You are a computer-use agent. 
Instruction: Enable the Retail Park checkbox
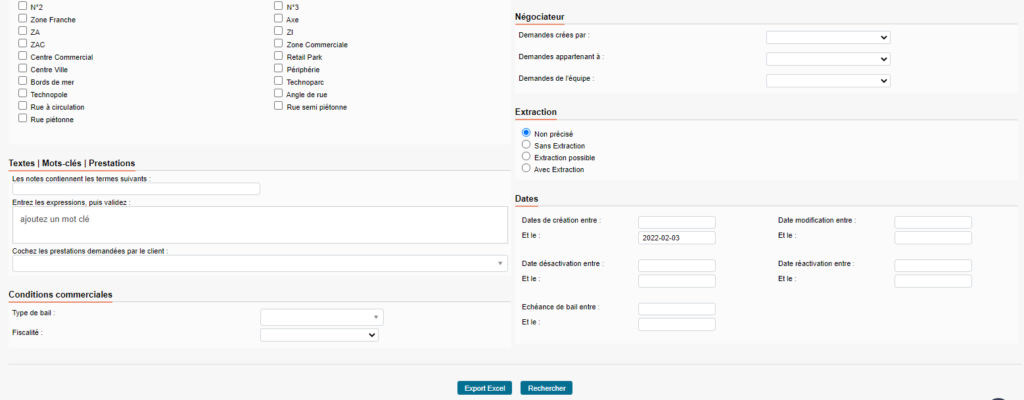[x=279, y=57]
